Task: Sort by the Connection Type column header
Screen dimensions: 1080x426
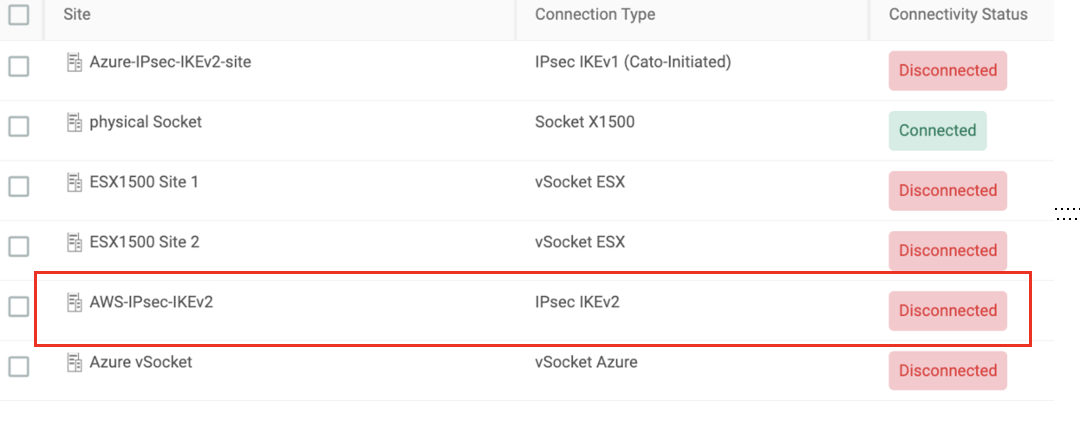Action: 595,14
